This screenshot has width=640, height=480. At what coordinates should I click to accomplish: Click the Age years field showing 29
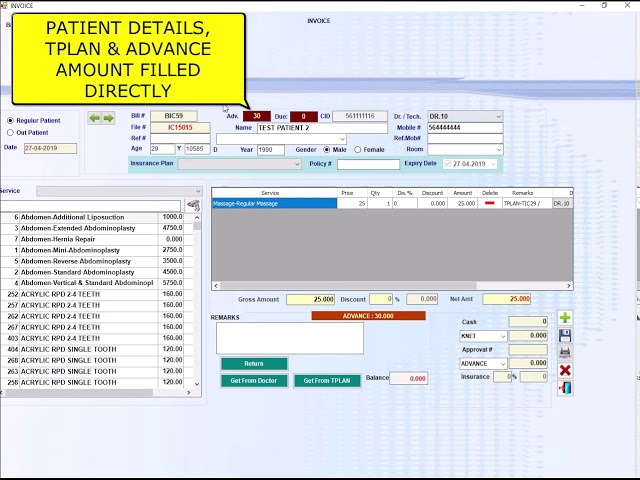click(x=162, y=149)
